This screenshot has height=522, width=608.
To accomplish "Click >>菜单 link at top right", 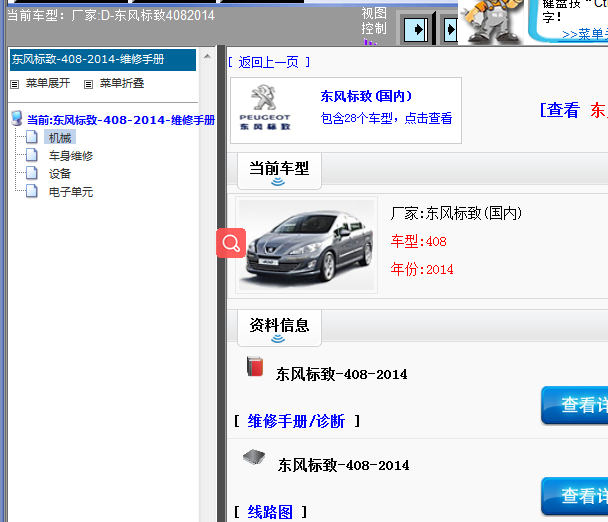I will (585, 35).
